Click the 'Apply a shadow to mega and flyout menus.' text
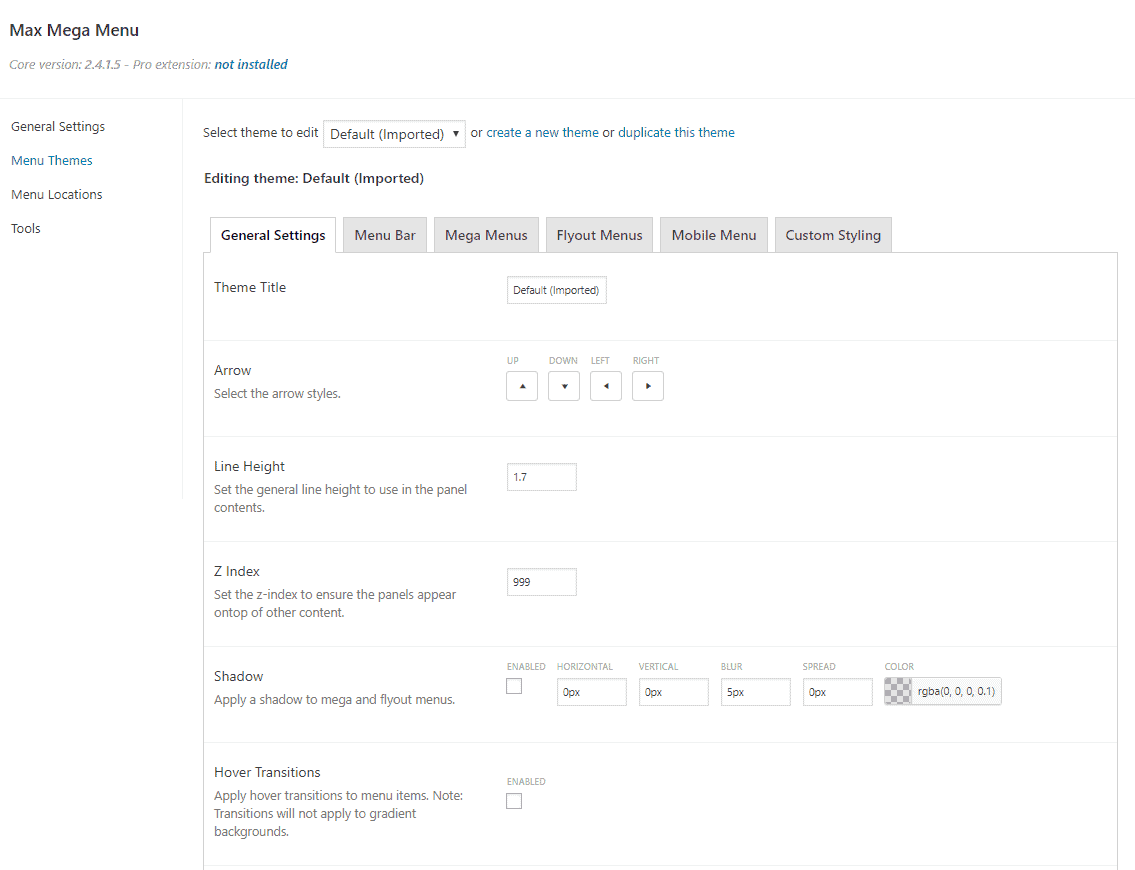This screenshot has height=870, width=1135. tap(334, 700)
